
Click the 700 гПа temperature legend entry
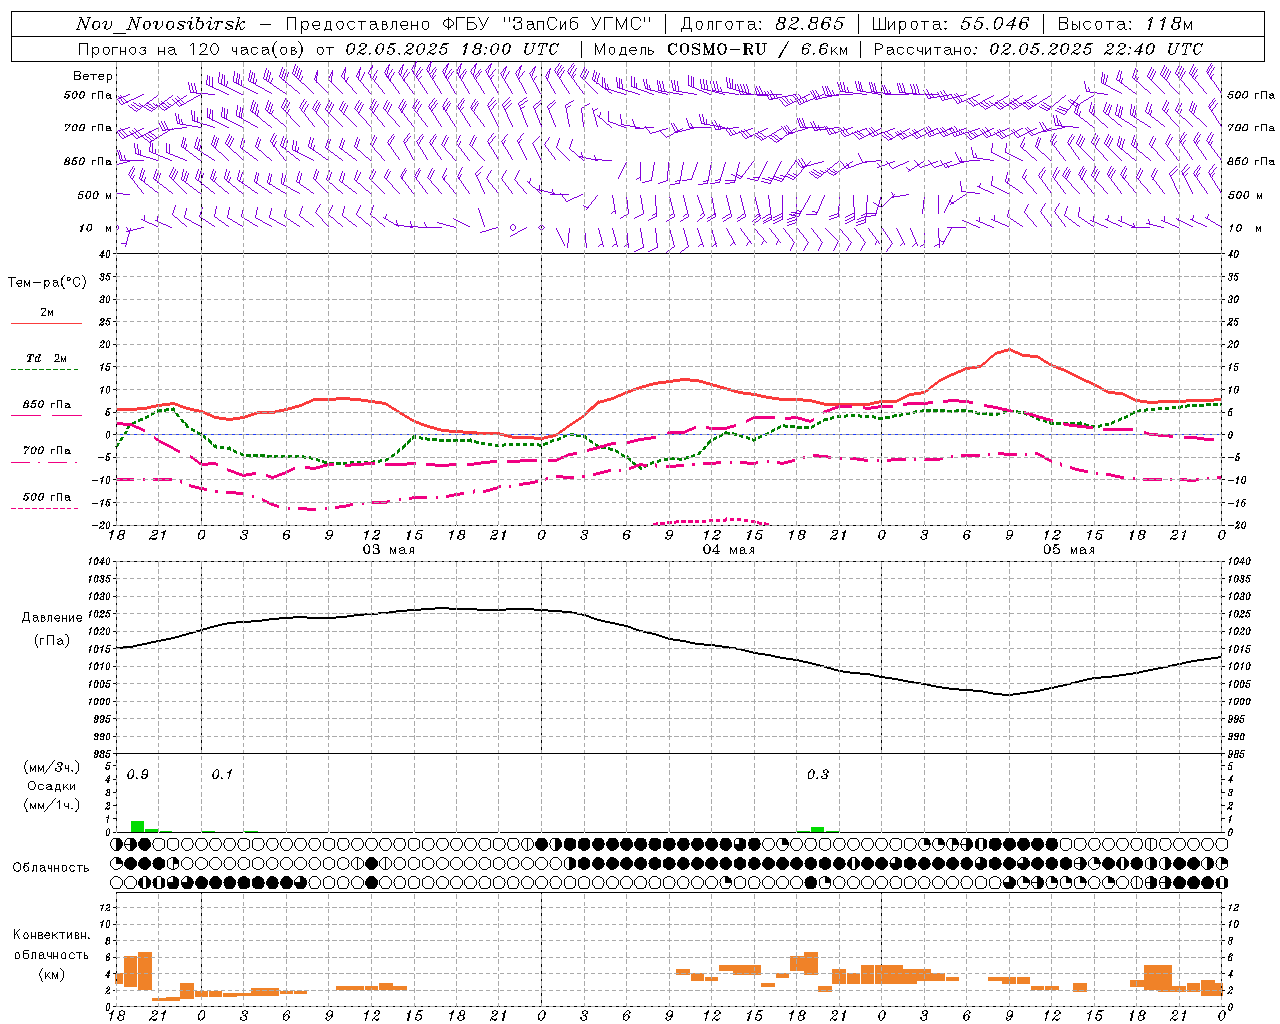[47, 455]
